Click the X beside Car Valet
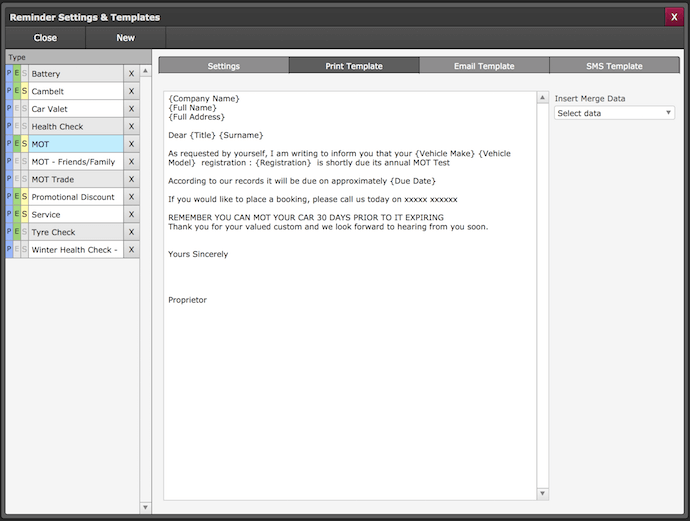Image resolution: width=690 pixels, height=521 pixels. pyautogui.click(x=131, y=109)
